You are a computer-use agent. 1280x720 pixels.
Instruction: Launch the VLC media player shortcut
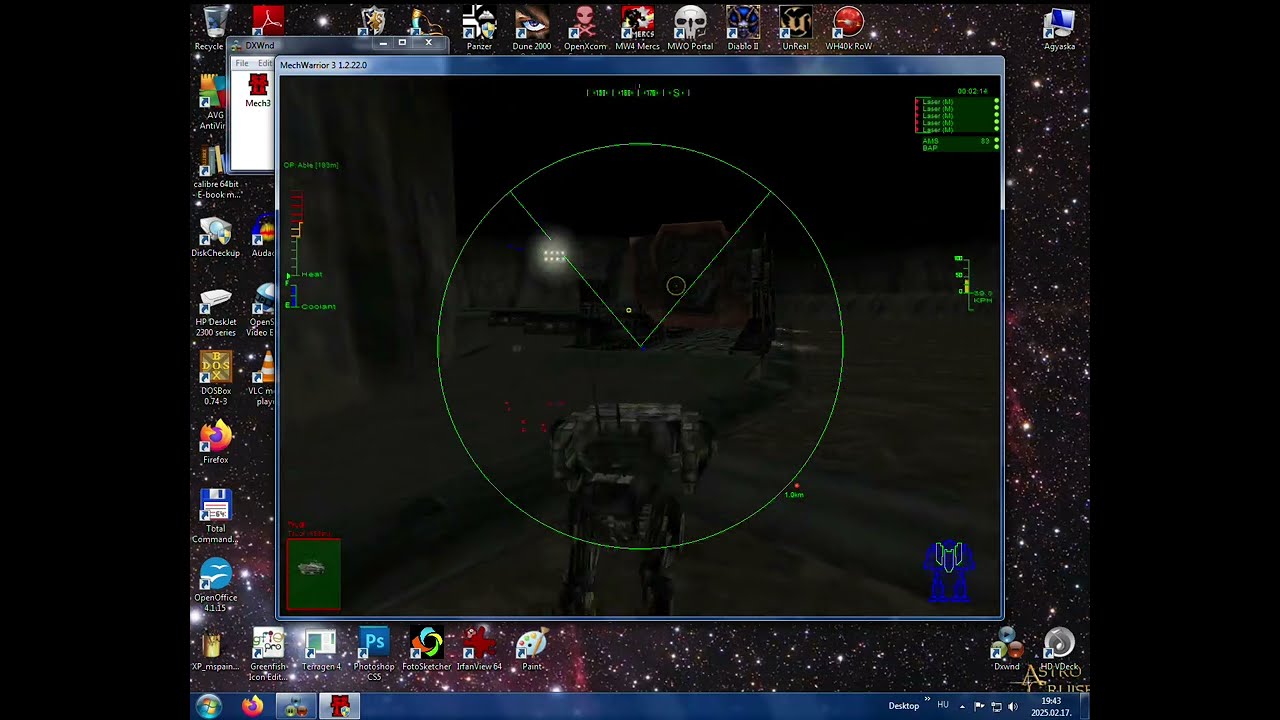pyautogui.click(x=262, y=379)
